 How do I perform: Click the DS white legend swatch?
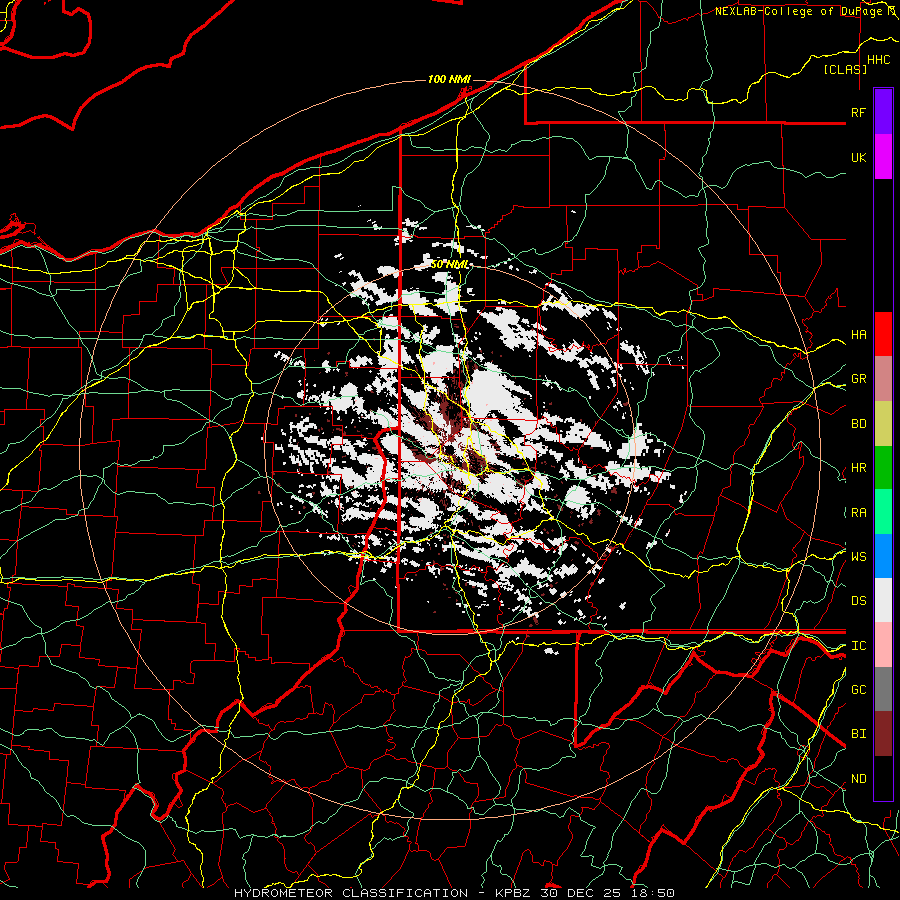click(883, 600)
